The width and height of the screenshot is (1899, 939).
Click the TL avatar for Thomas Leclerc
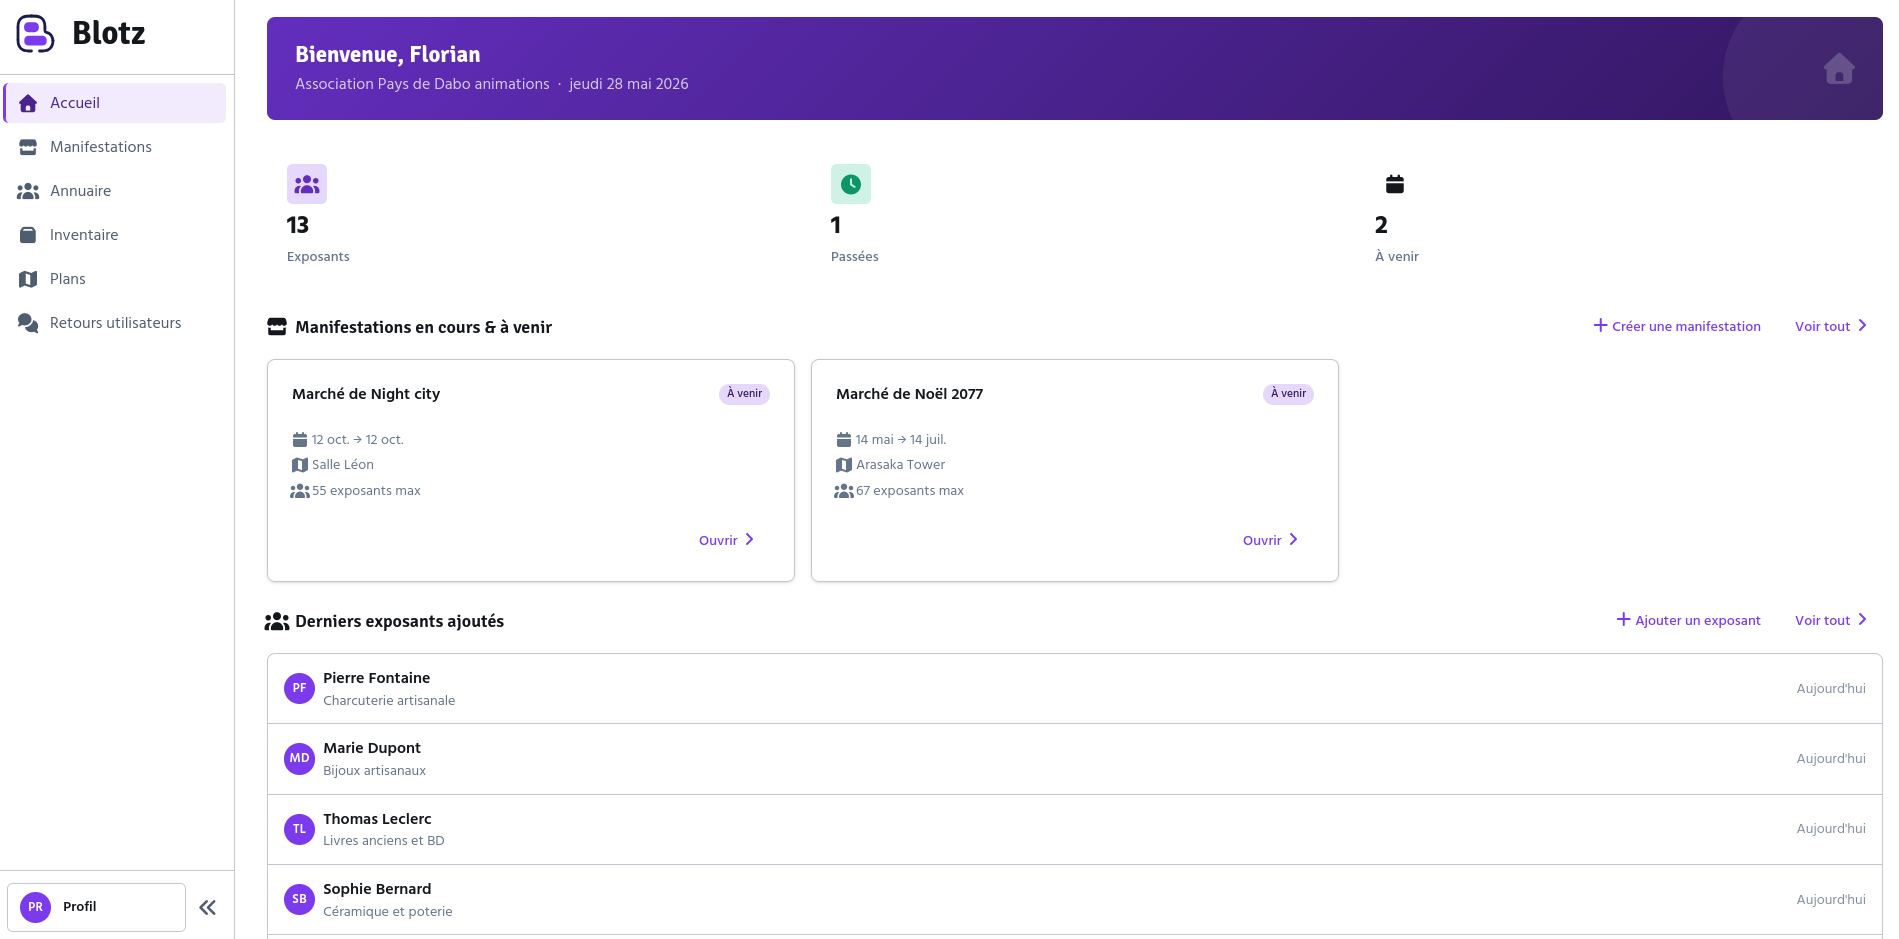299,829
